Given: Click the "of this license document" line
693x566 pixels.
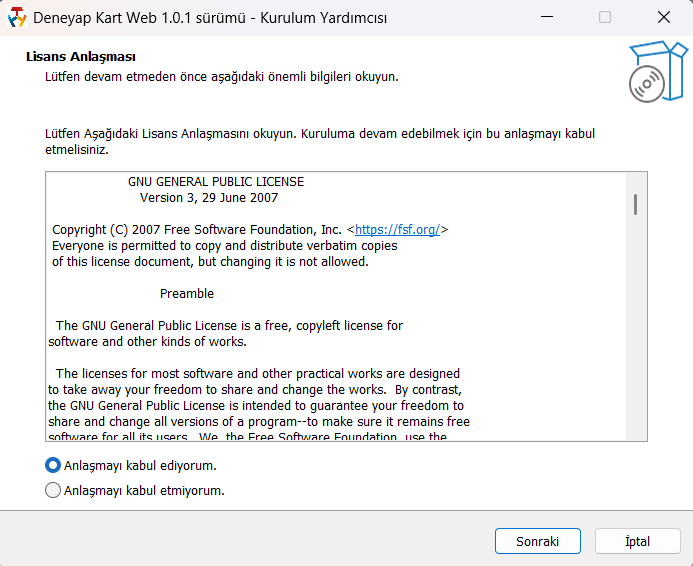Looking at the screenshot, I should click(x=210, y=262).
